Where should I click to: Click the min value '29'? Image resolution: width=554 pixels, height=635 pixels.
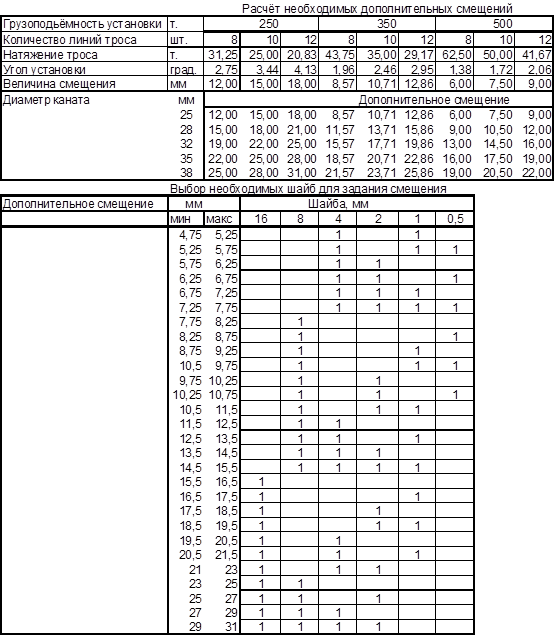point(195,626)
